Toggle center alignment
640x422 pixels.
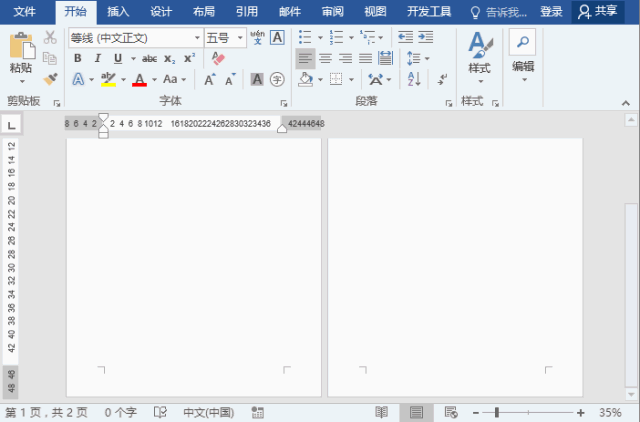pyautogui.click(x=325, y=58)
